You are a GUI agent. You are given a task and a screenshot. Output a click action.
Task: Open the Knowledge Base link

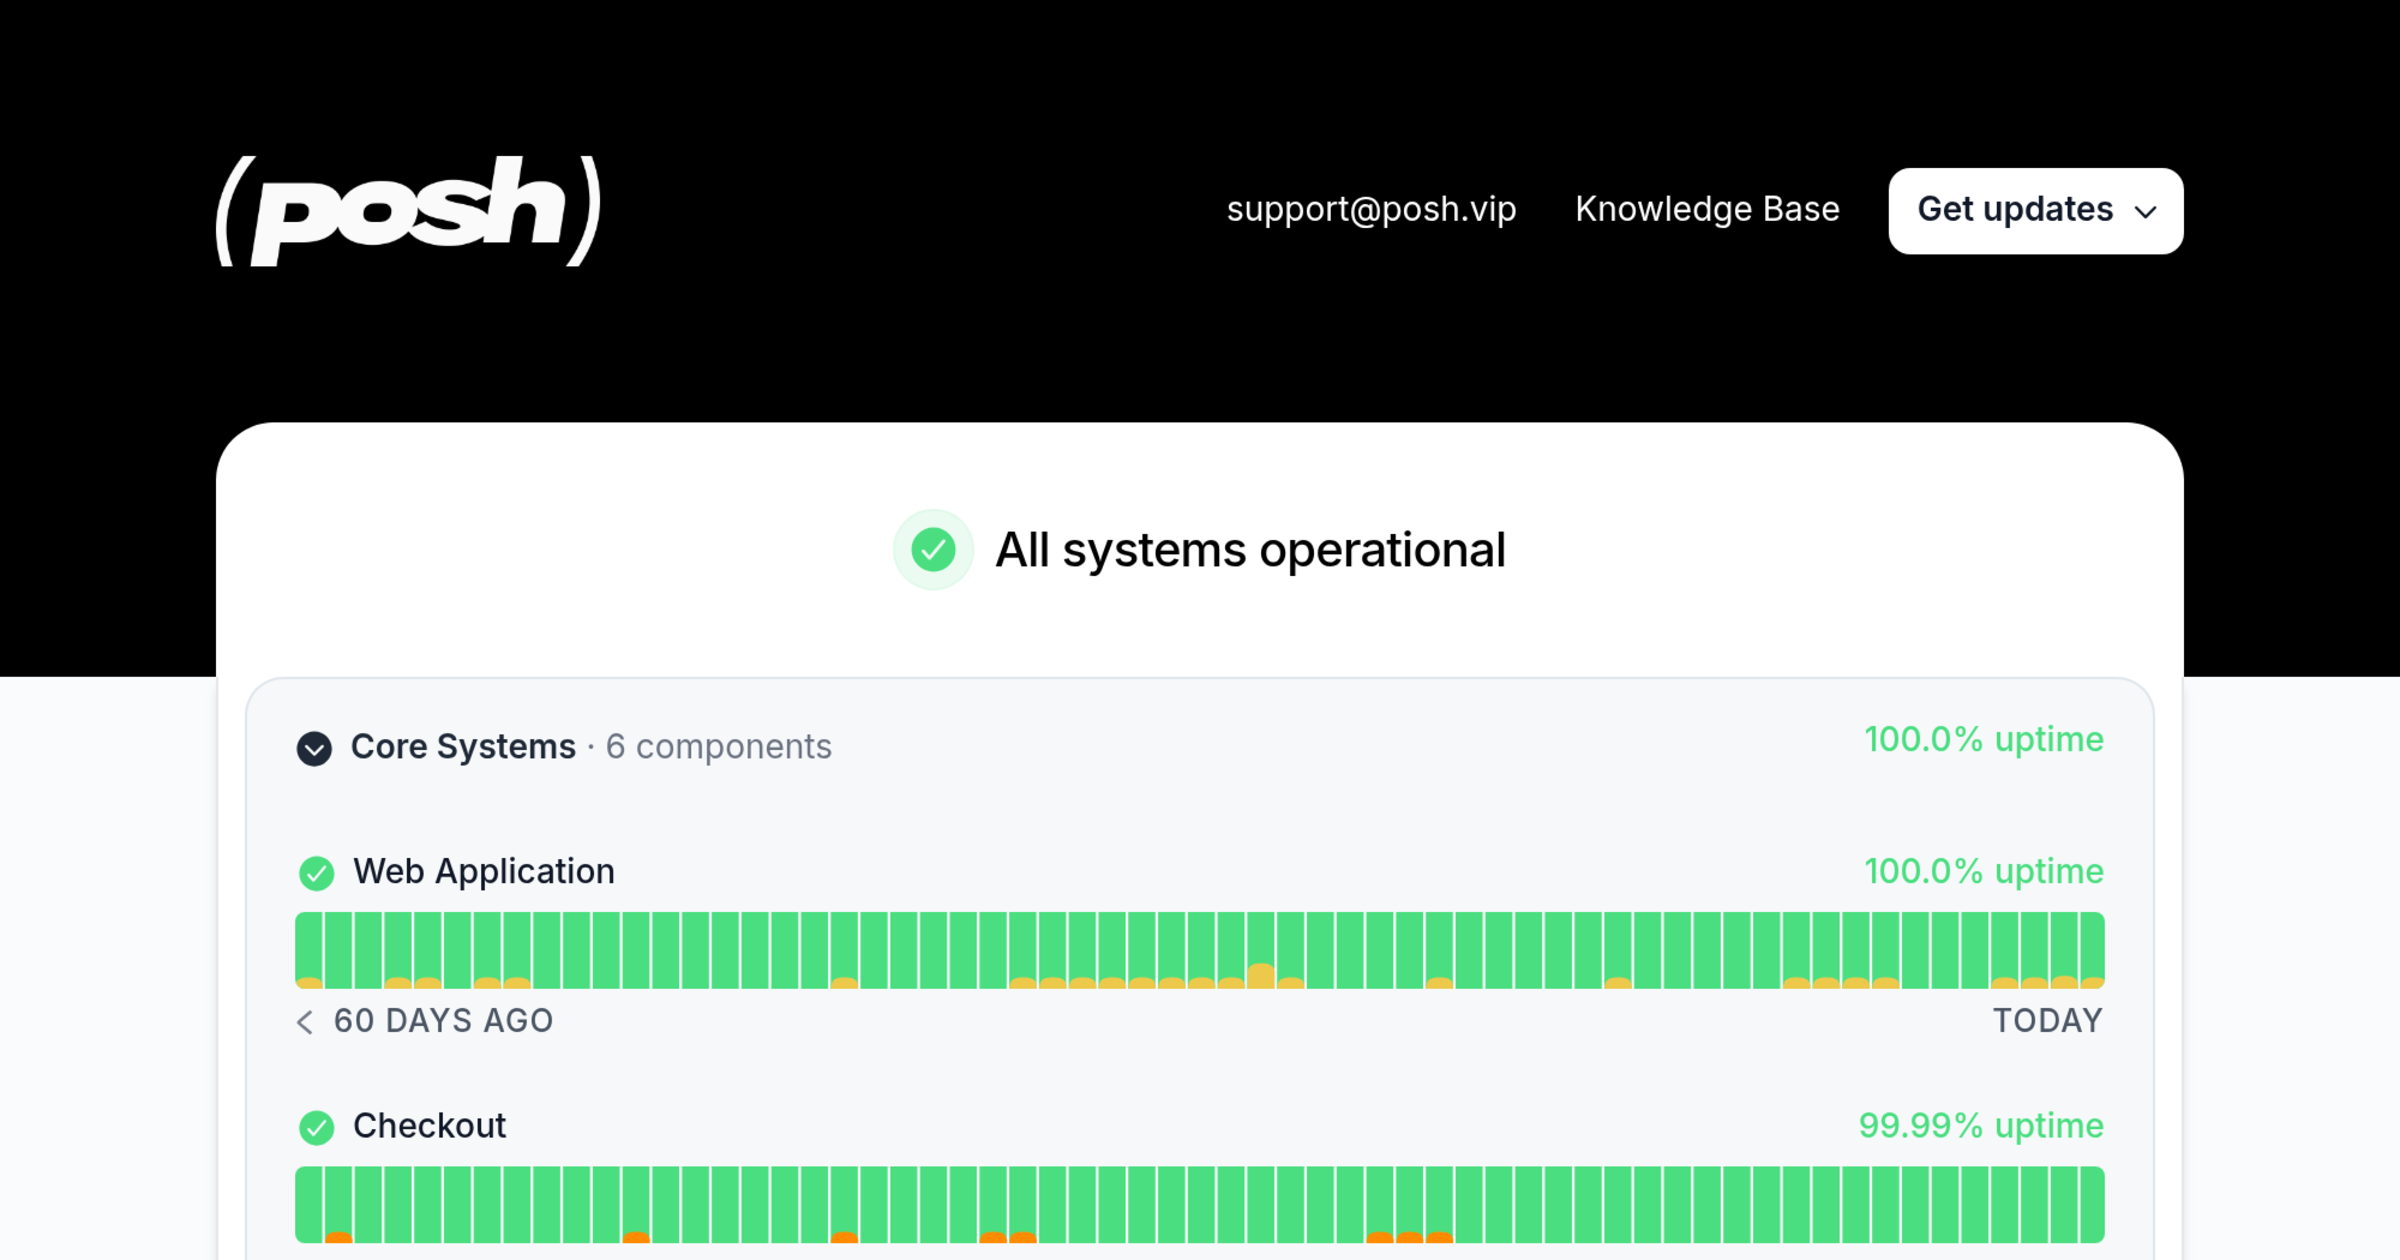1707,209
